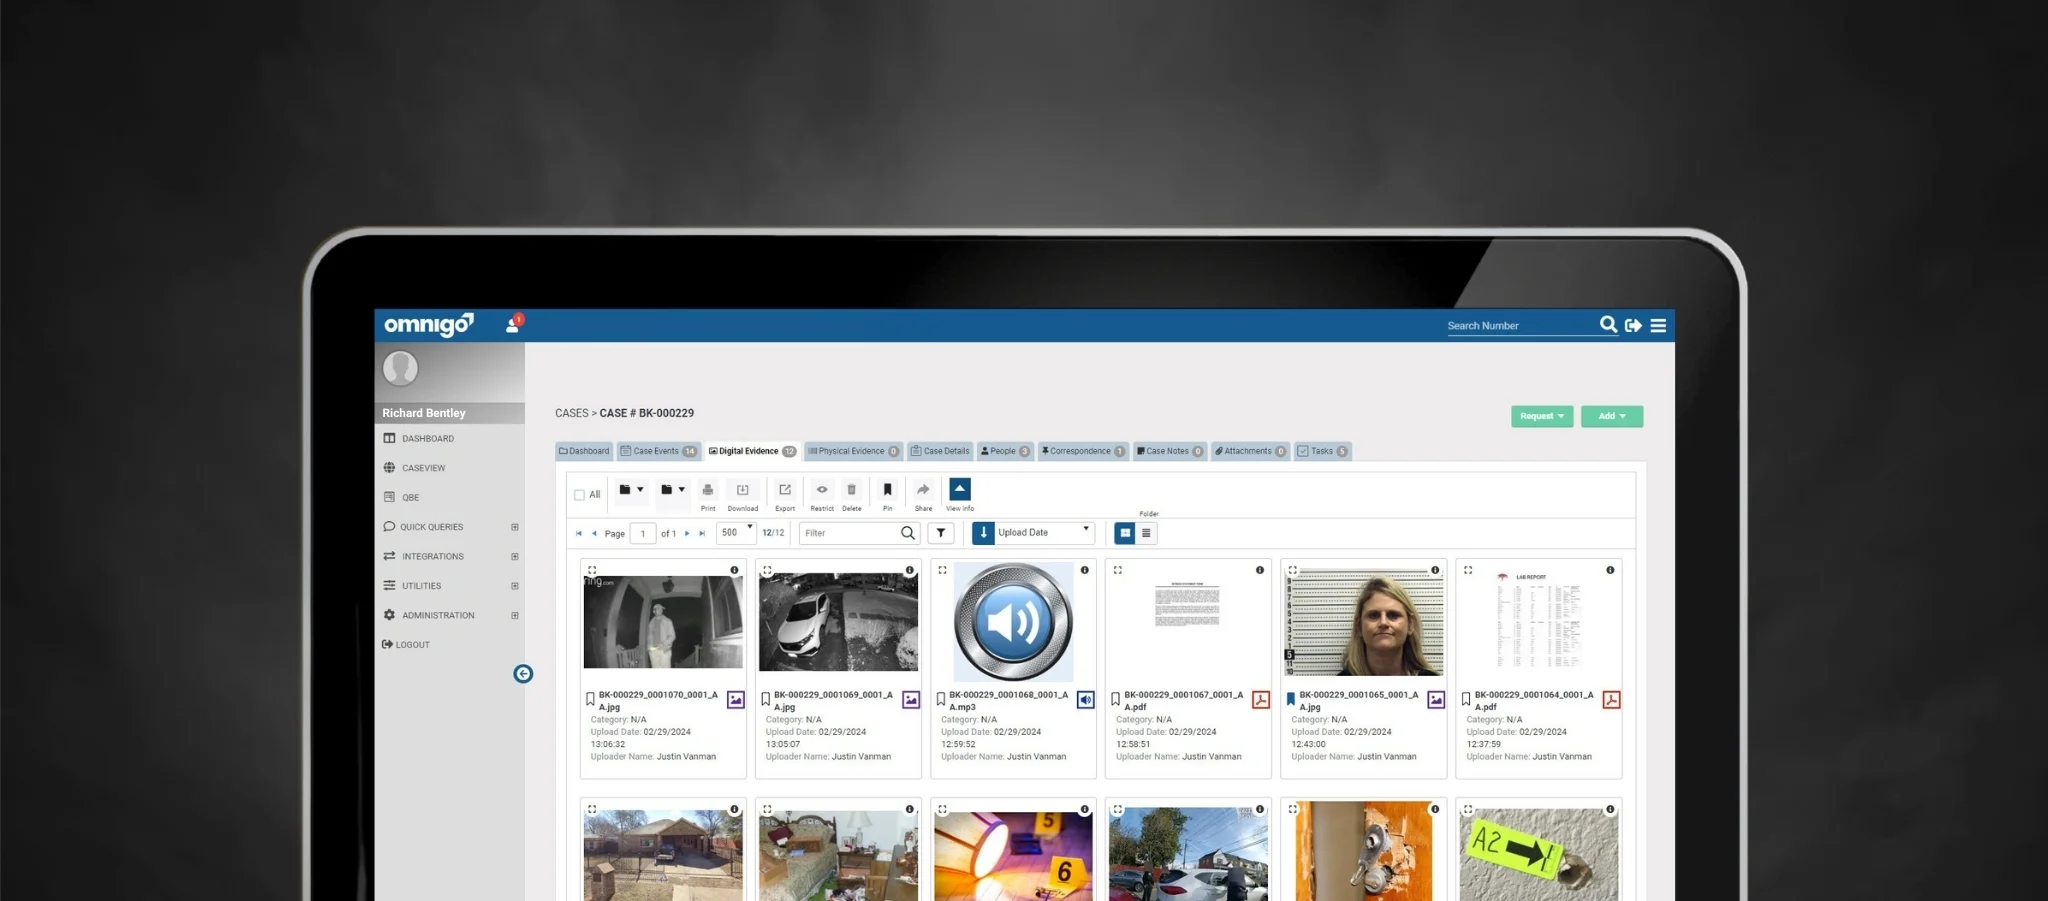The height and width of the screenshot is (901, 2048).
Task: Click the PDF icon on file 0001067
Action: (x=1261, y=700)
